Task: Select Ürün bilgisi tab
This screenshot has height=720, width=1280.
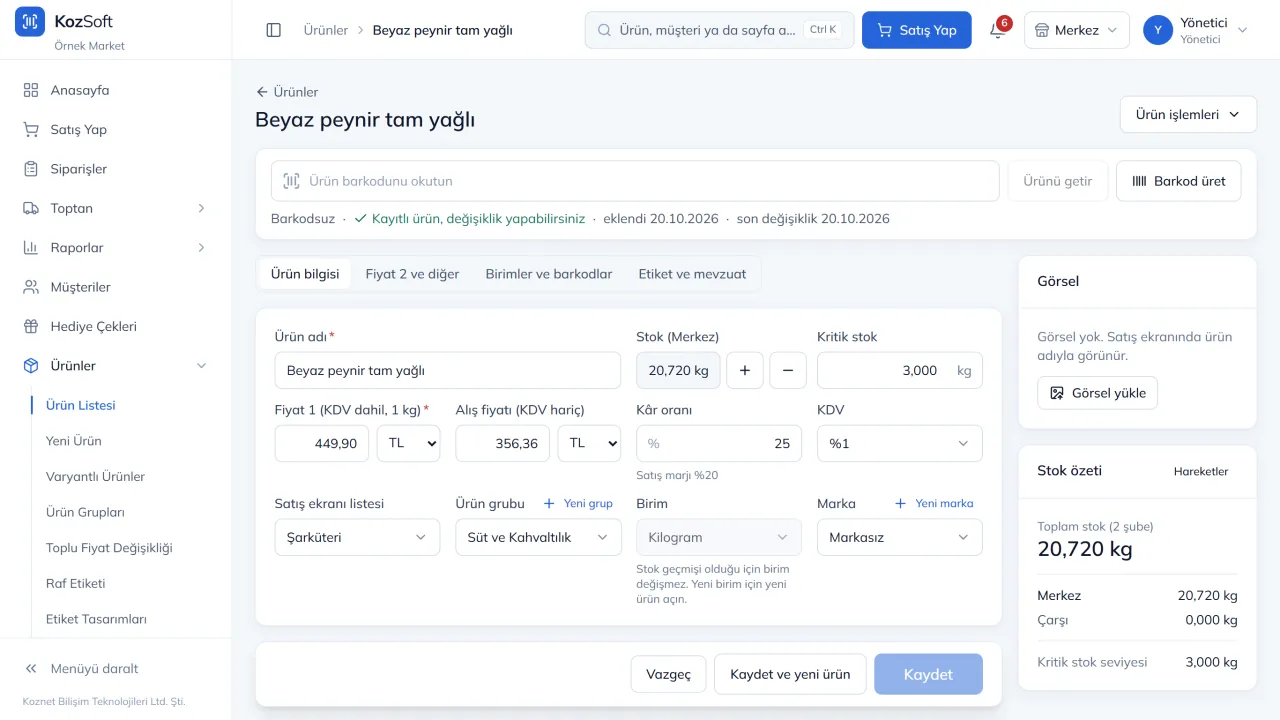Action: pos(305,274)
